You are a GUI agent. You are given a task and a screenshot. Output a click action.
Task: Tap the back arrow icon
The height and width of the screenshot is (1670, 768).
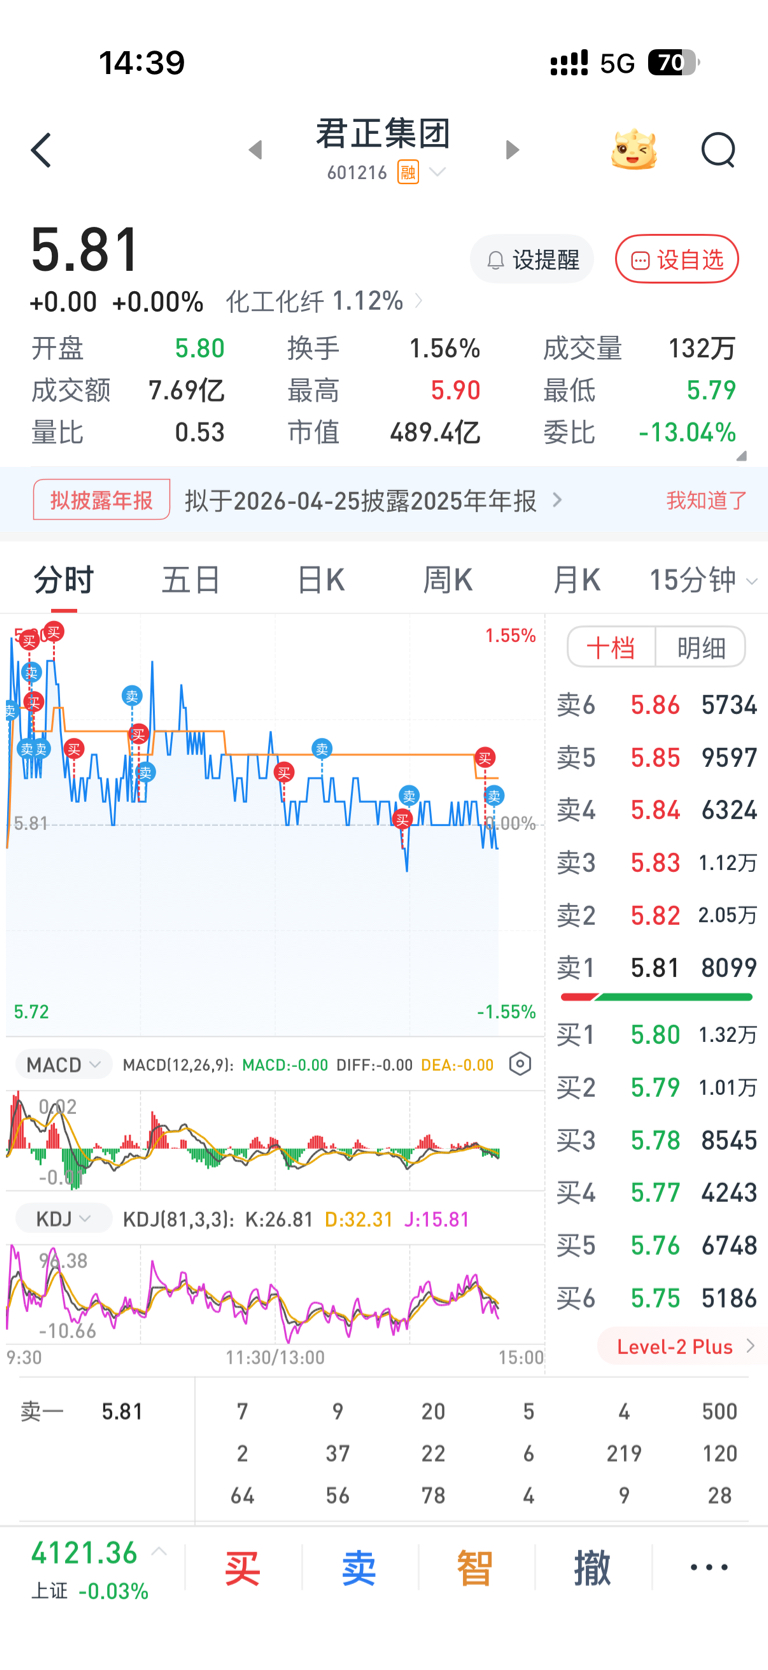pos(41,151)
